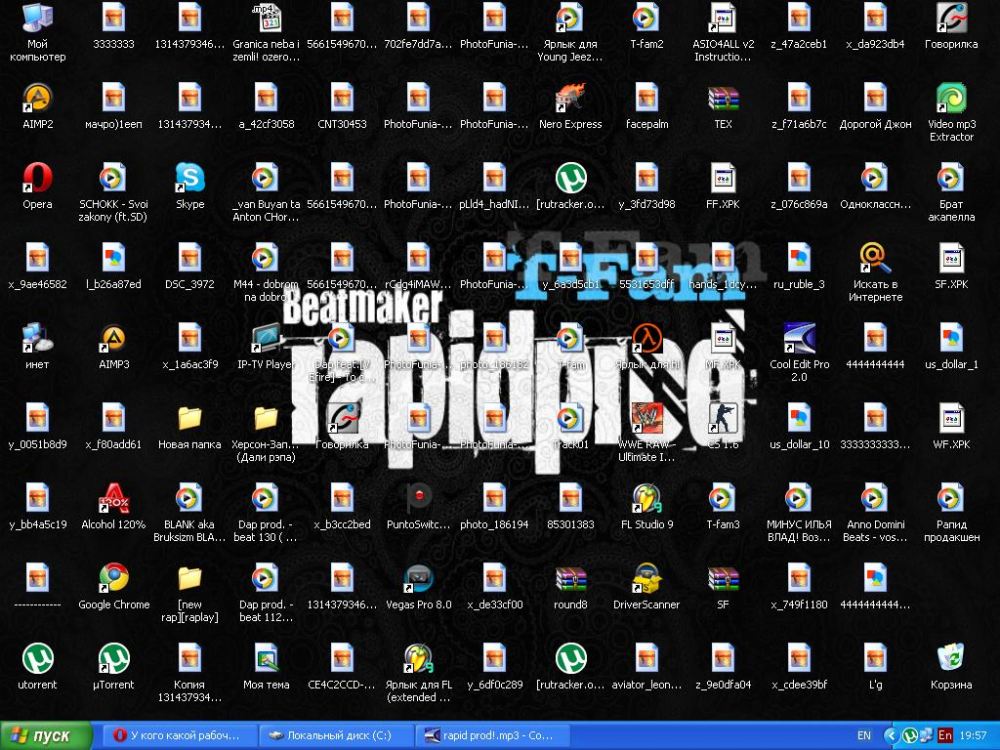Click the PuntoSwitcher desktop icon
Viewport: 1000px width, 750px height.
coord(418,498)
